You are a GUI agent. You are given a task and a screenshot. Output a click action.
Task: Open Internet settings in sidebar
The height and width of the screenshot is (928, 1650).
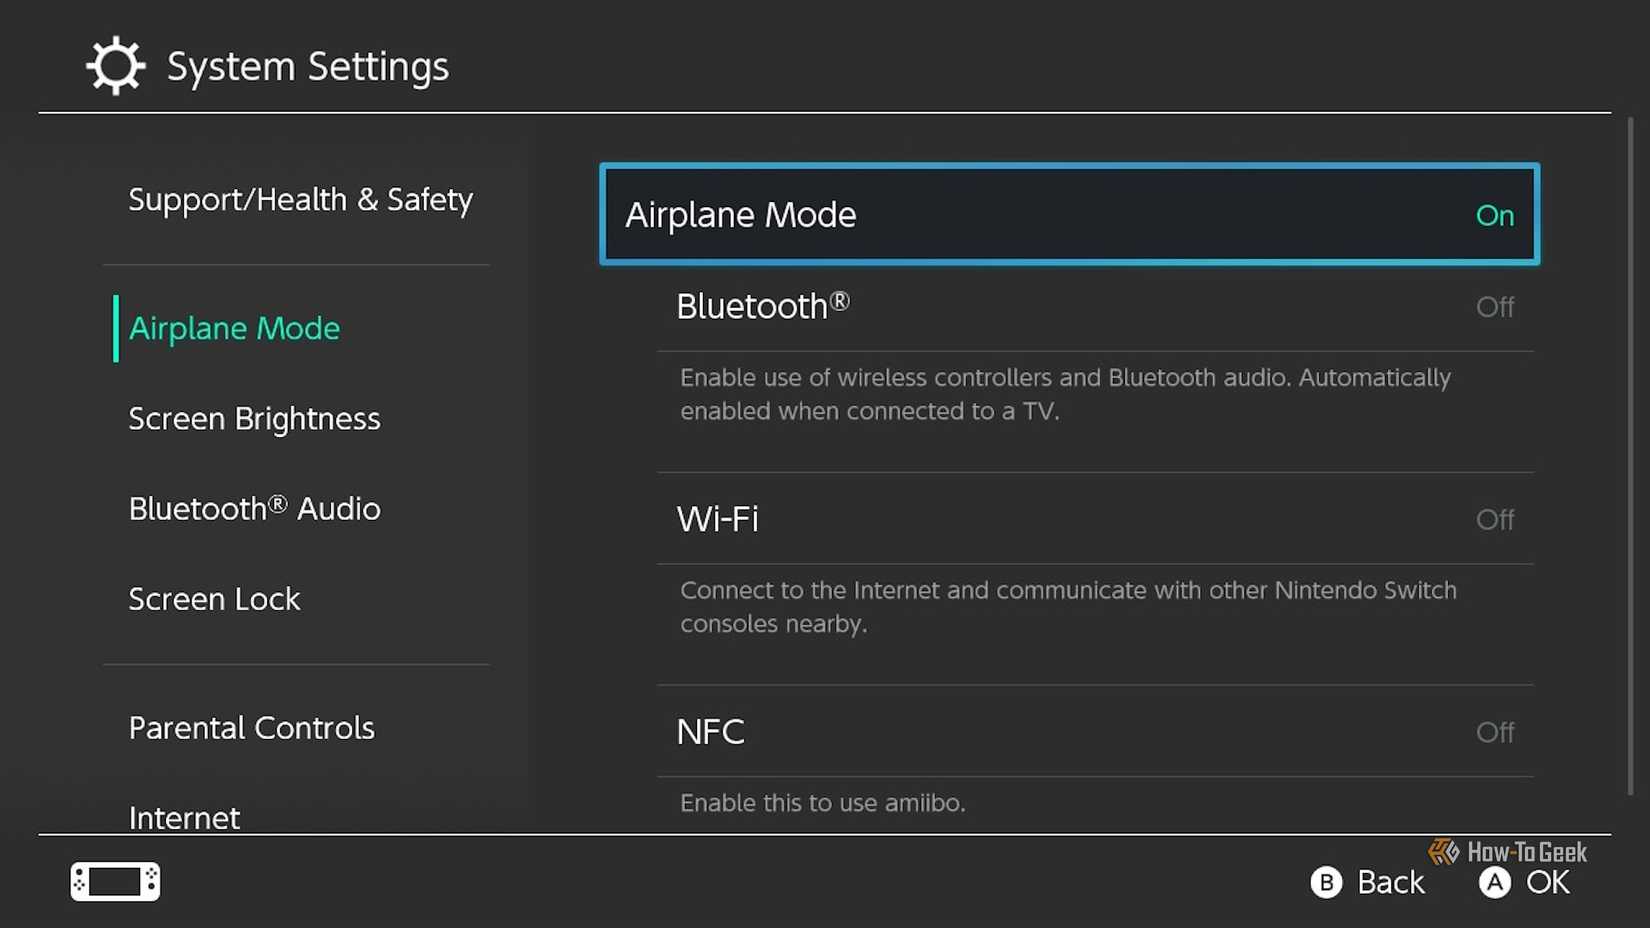(184, 817)
